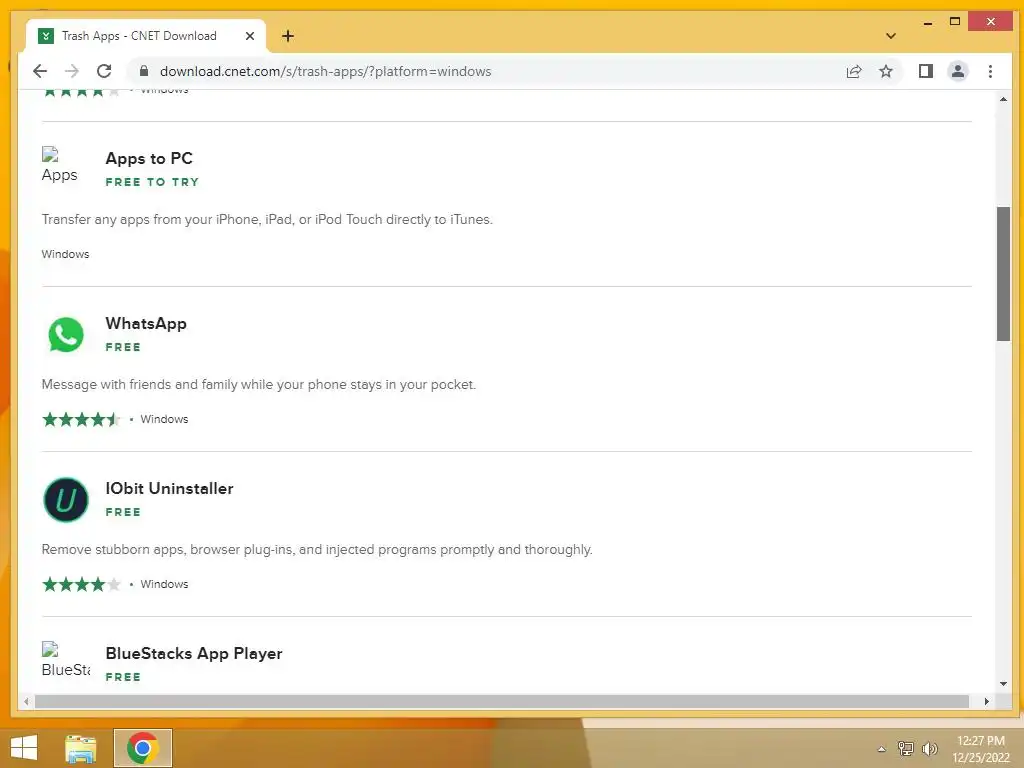
Task: Go back to the previous page
Action: point(40,71)
